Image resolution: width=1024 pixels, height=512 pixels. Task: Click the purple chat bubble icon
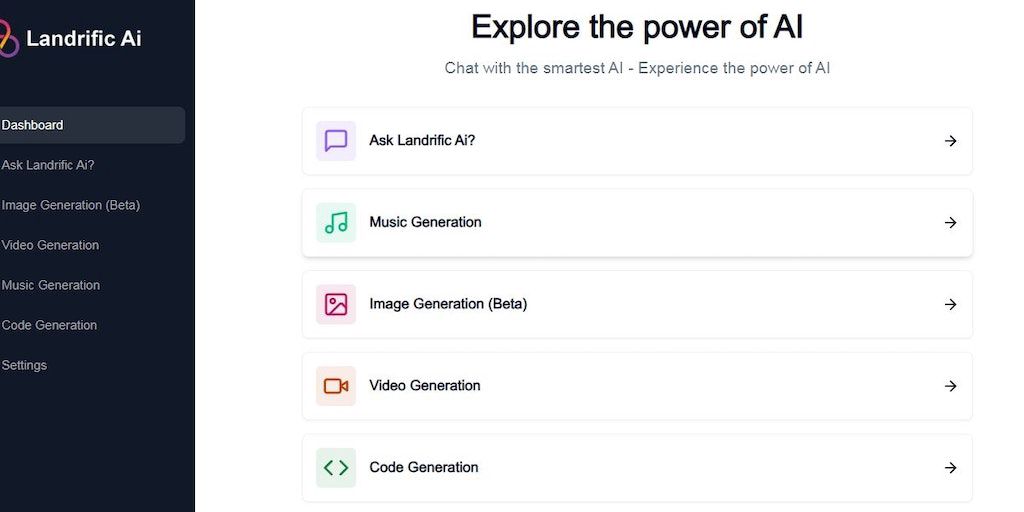(x=336, y=141)
